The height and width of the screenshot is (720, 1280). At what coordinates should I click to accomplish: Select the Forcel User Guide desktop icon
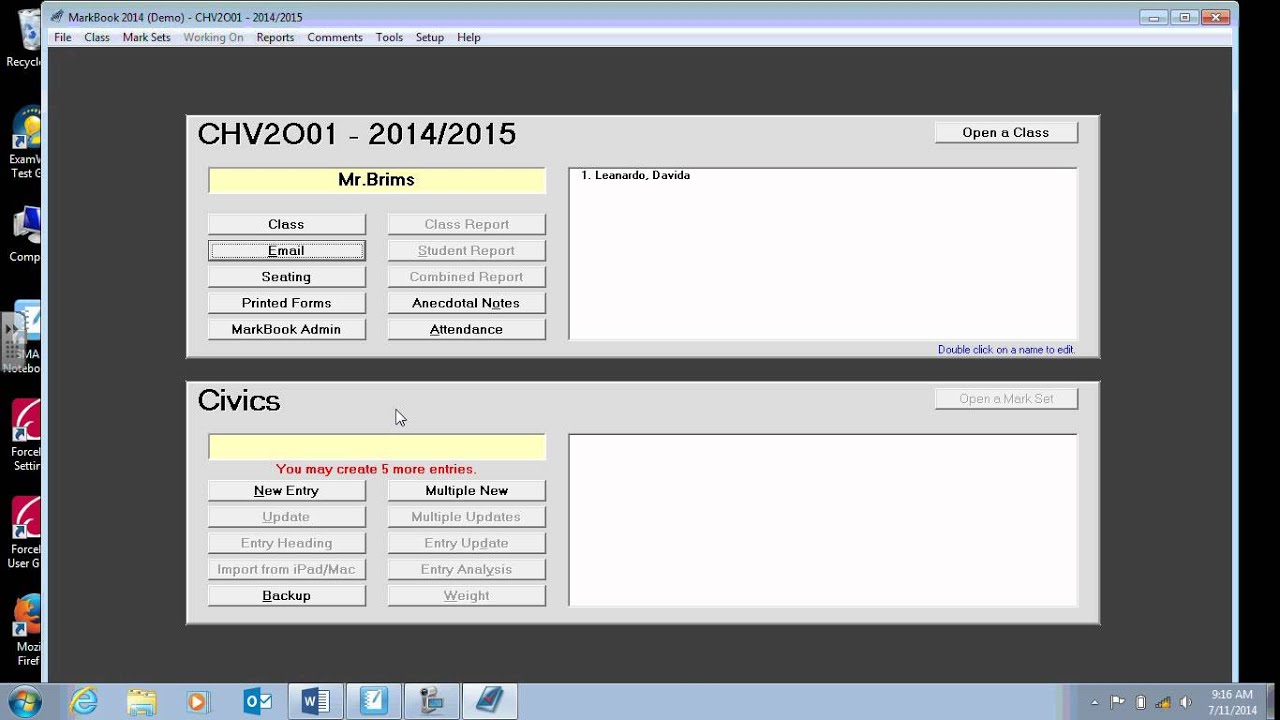pyautogui.click(x=26, y=534)
